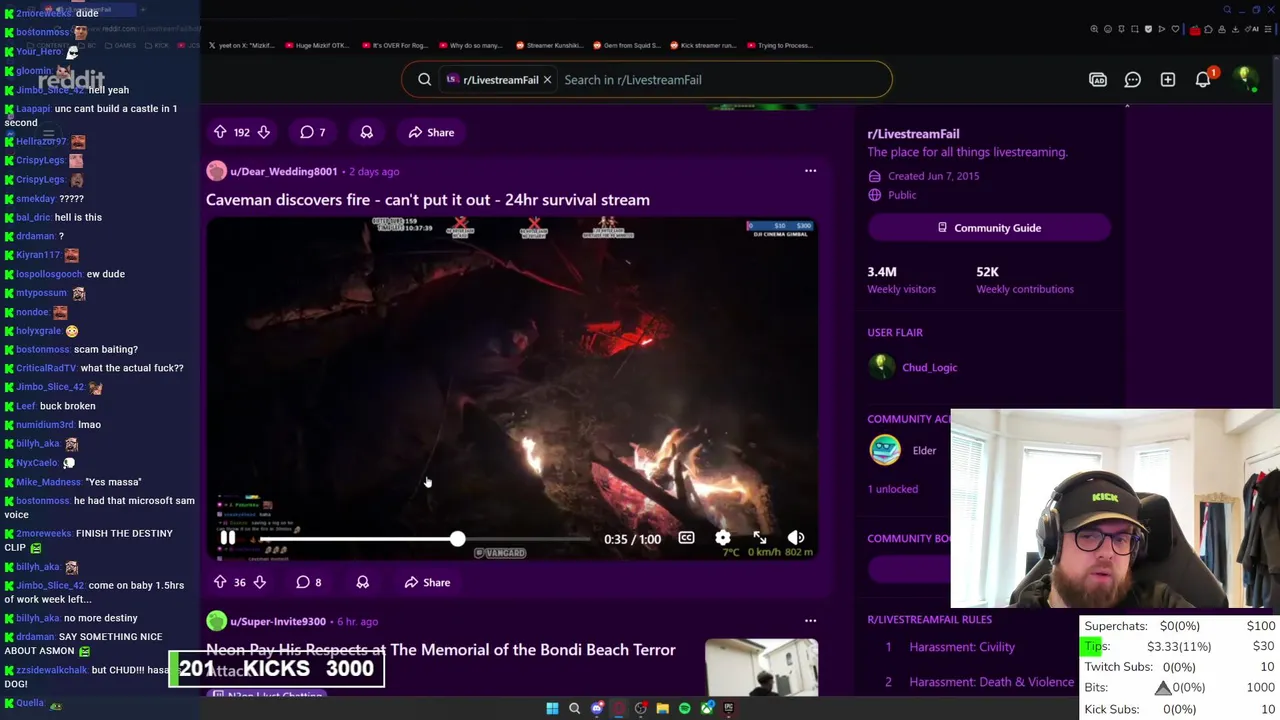Open the Xbox app from the taskbar
1280x720 pixels.
[707, 708]
